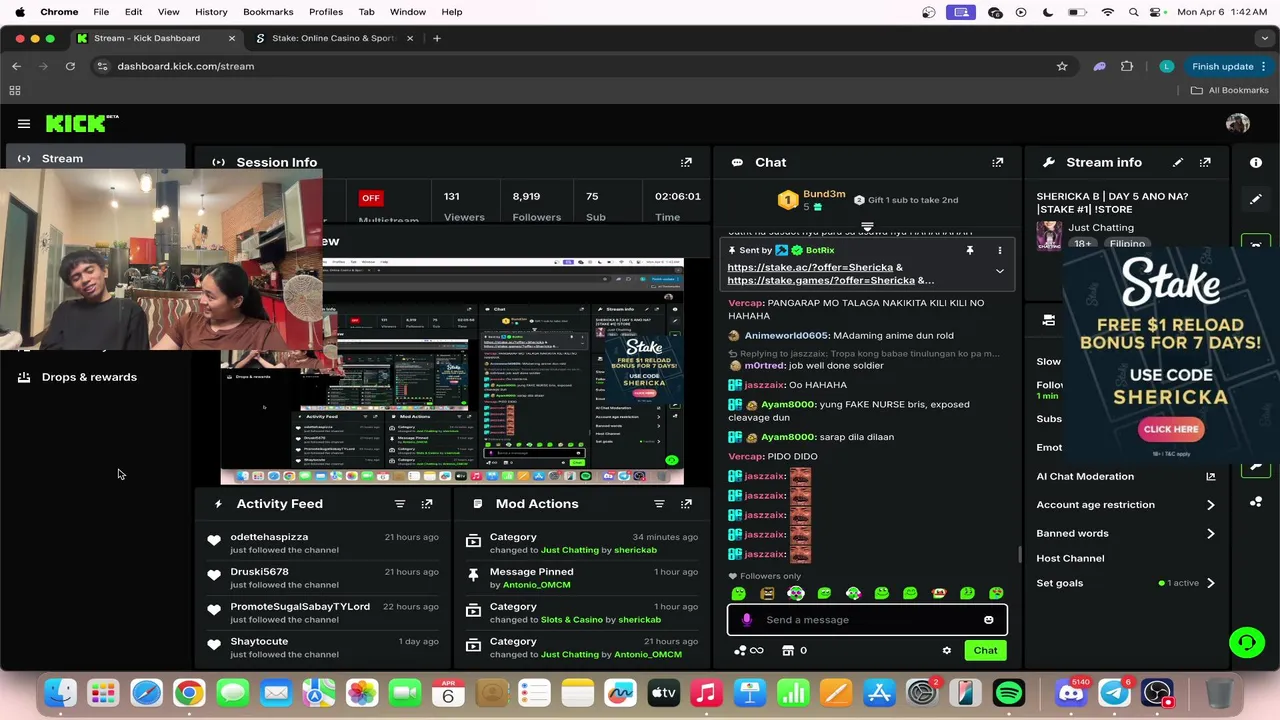
Task: Click CLICK HERE on Stake ad
Action: (1171, 429)
